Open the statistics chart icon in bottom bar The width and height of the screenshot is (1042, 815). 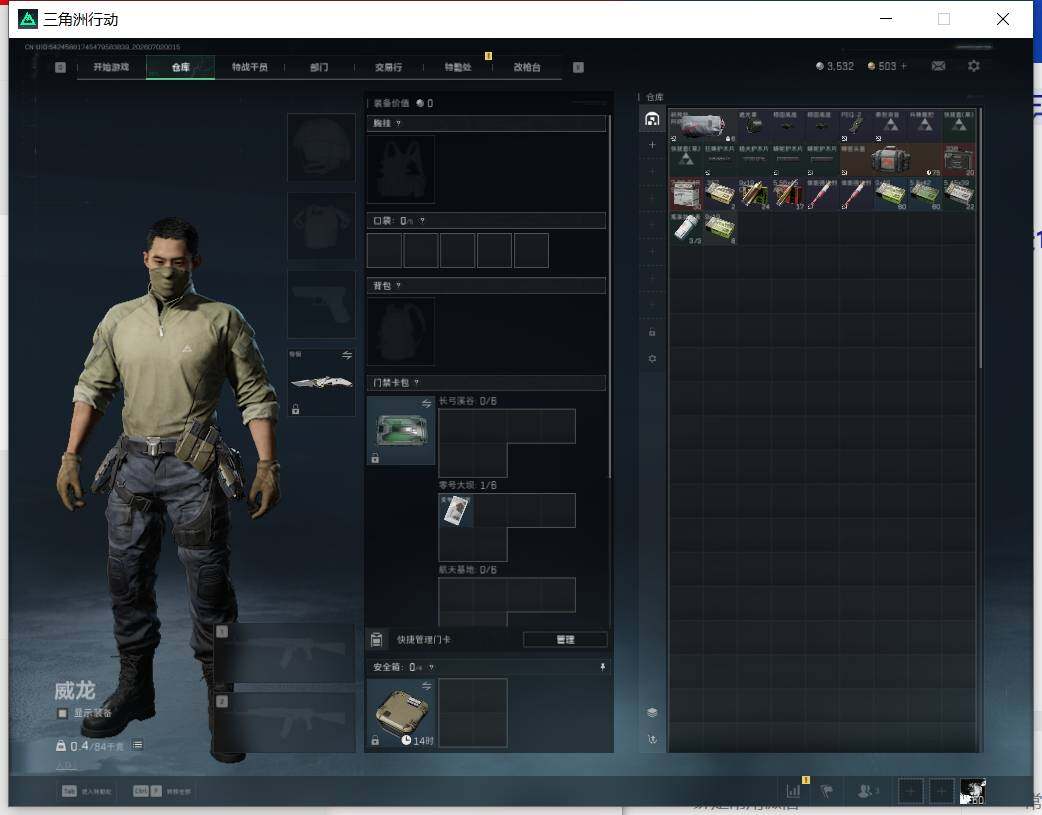click(793, 791)
